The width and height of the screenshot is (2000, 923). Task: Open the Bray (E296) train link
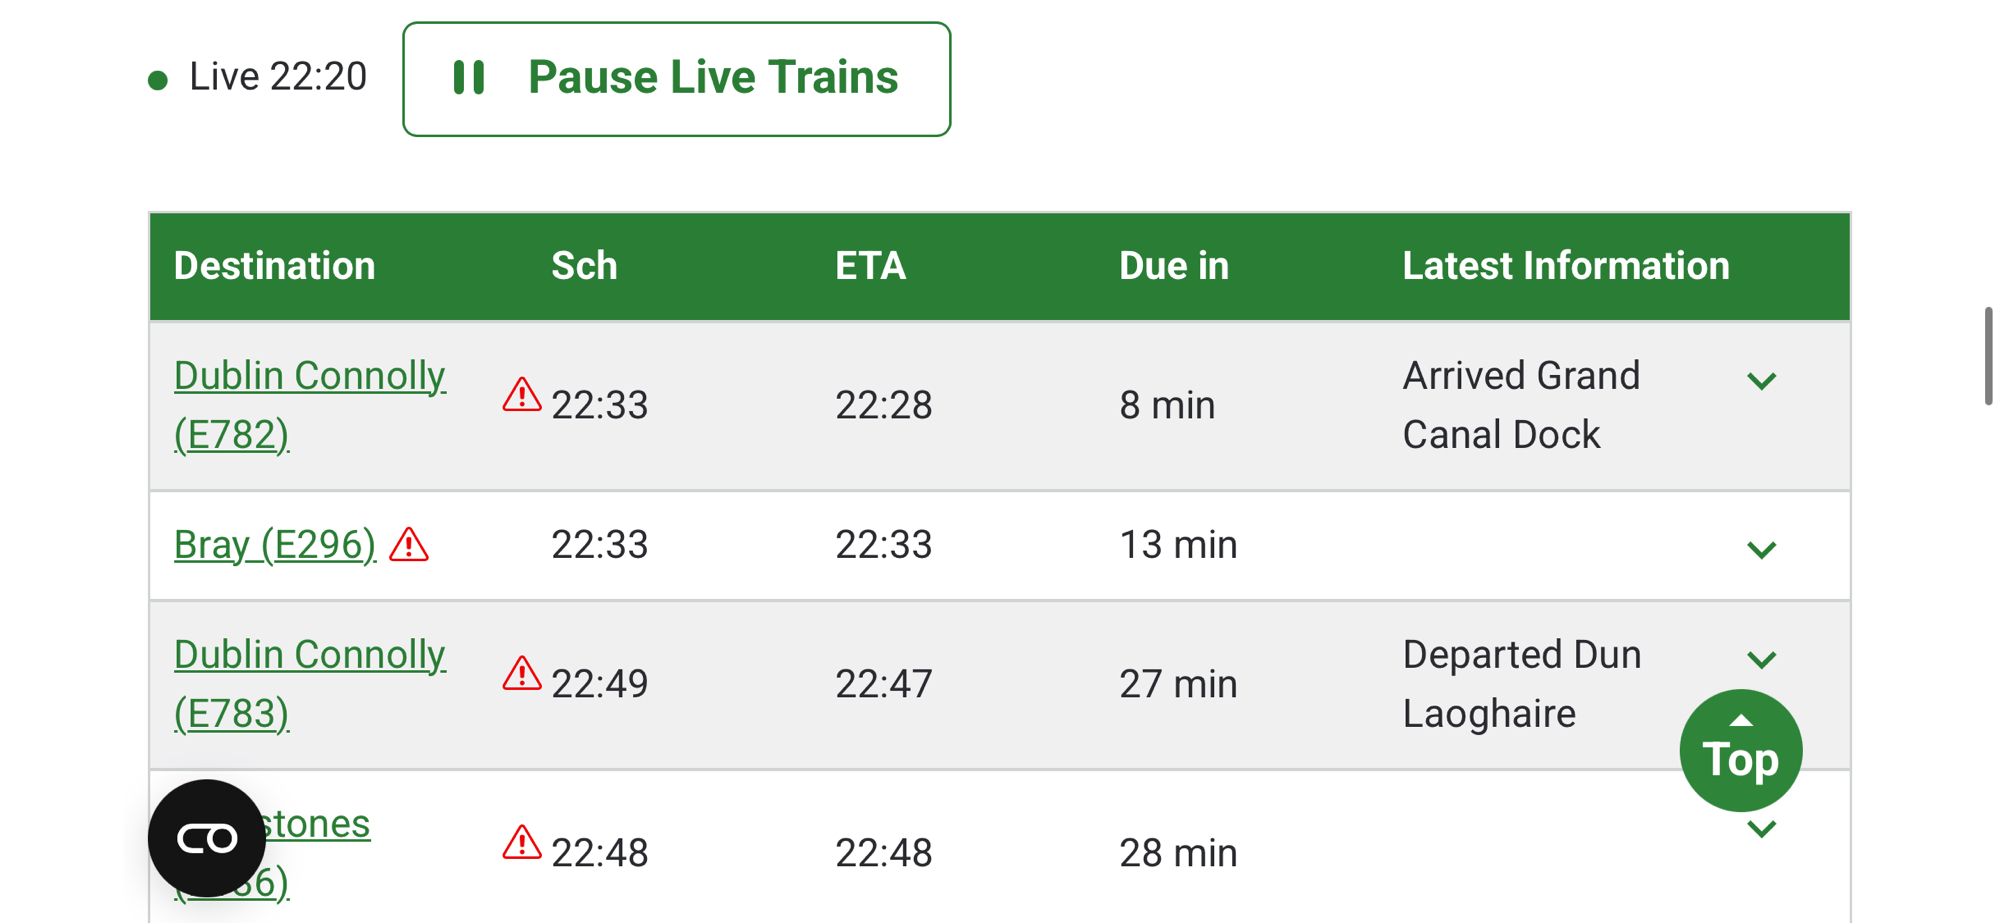(x=275, y=545)
